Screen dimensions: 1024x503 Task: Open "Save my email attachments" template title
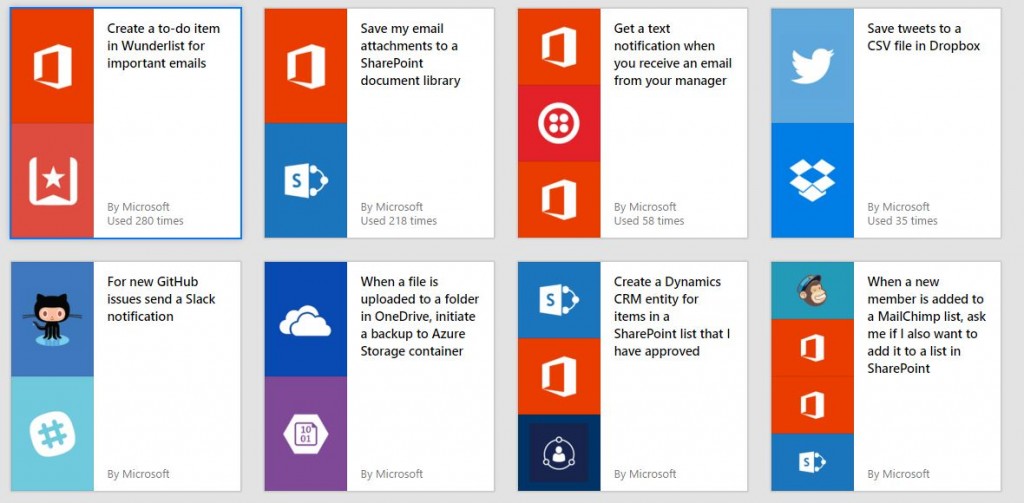(410, 54)
